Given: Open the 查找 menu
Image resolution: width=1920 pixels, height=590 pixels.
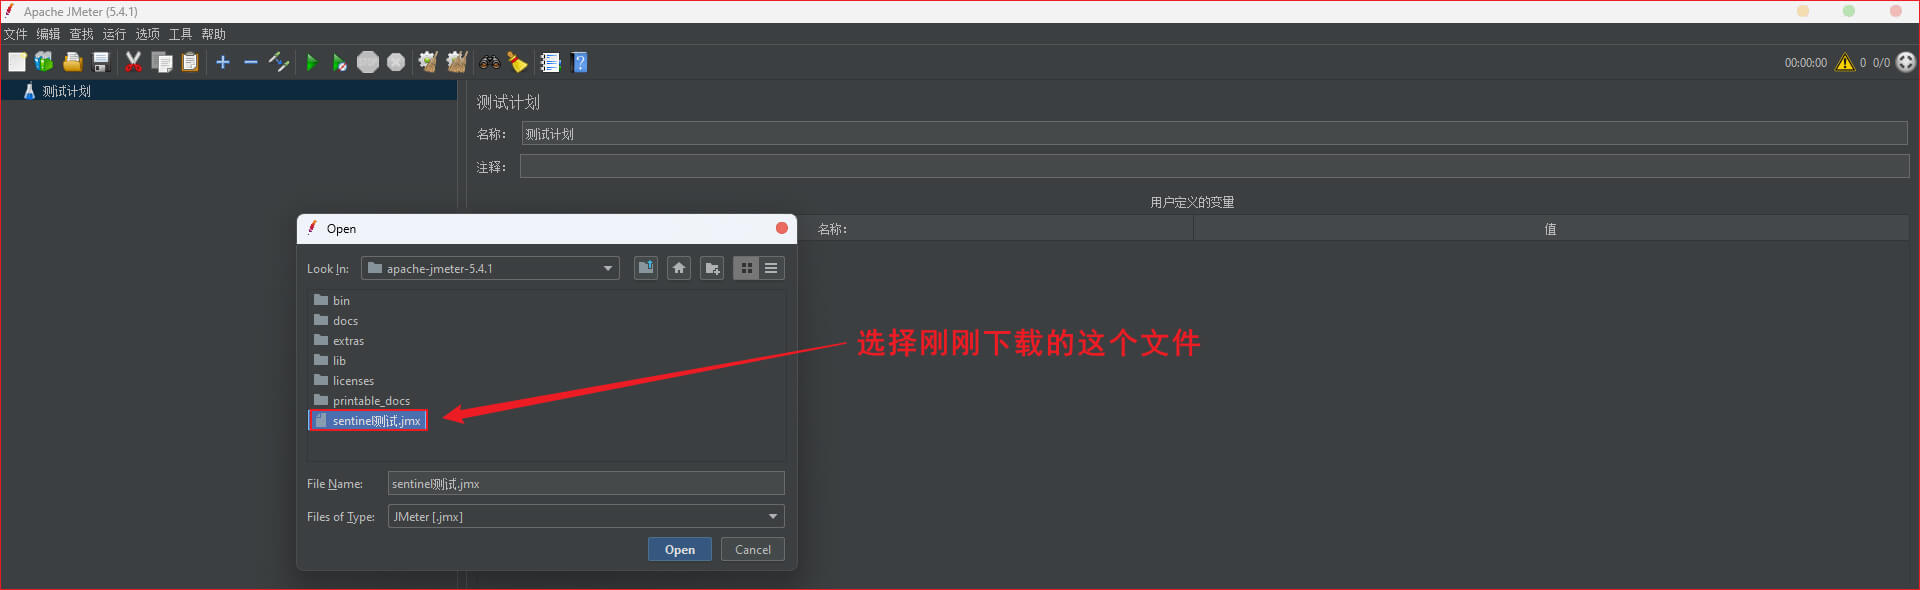Looking at the screenshot, I should pos(81,34).
